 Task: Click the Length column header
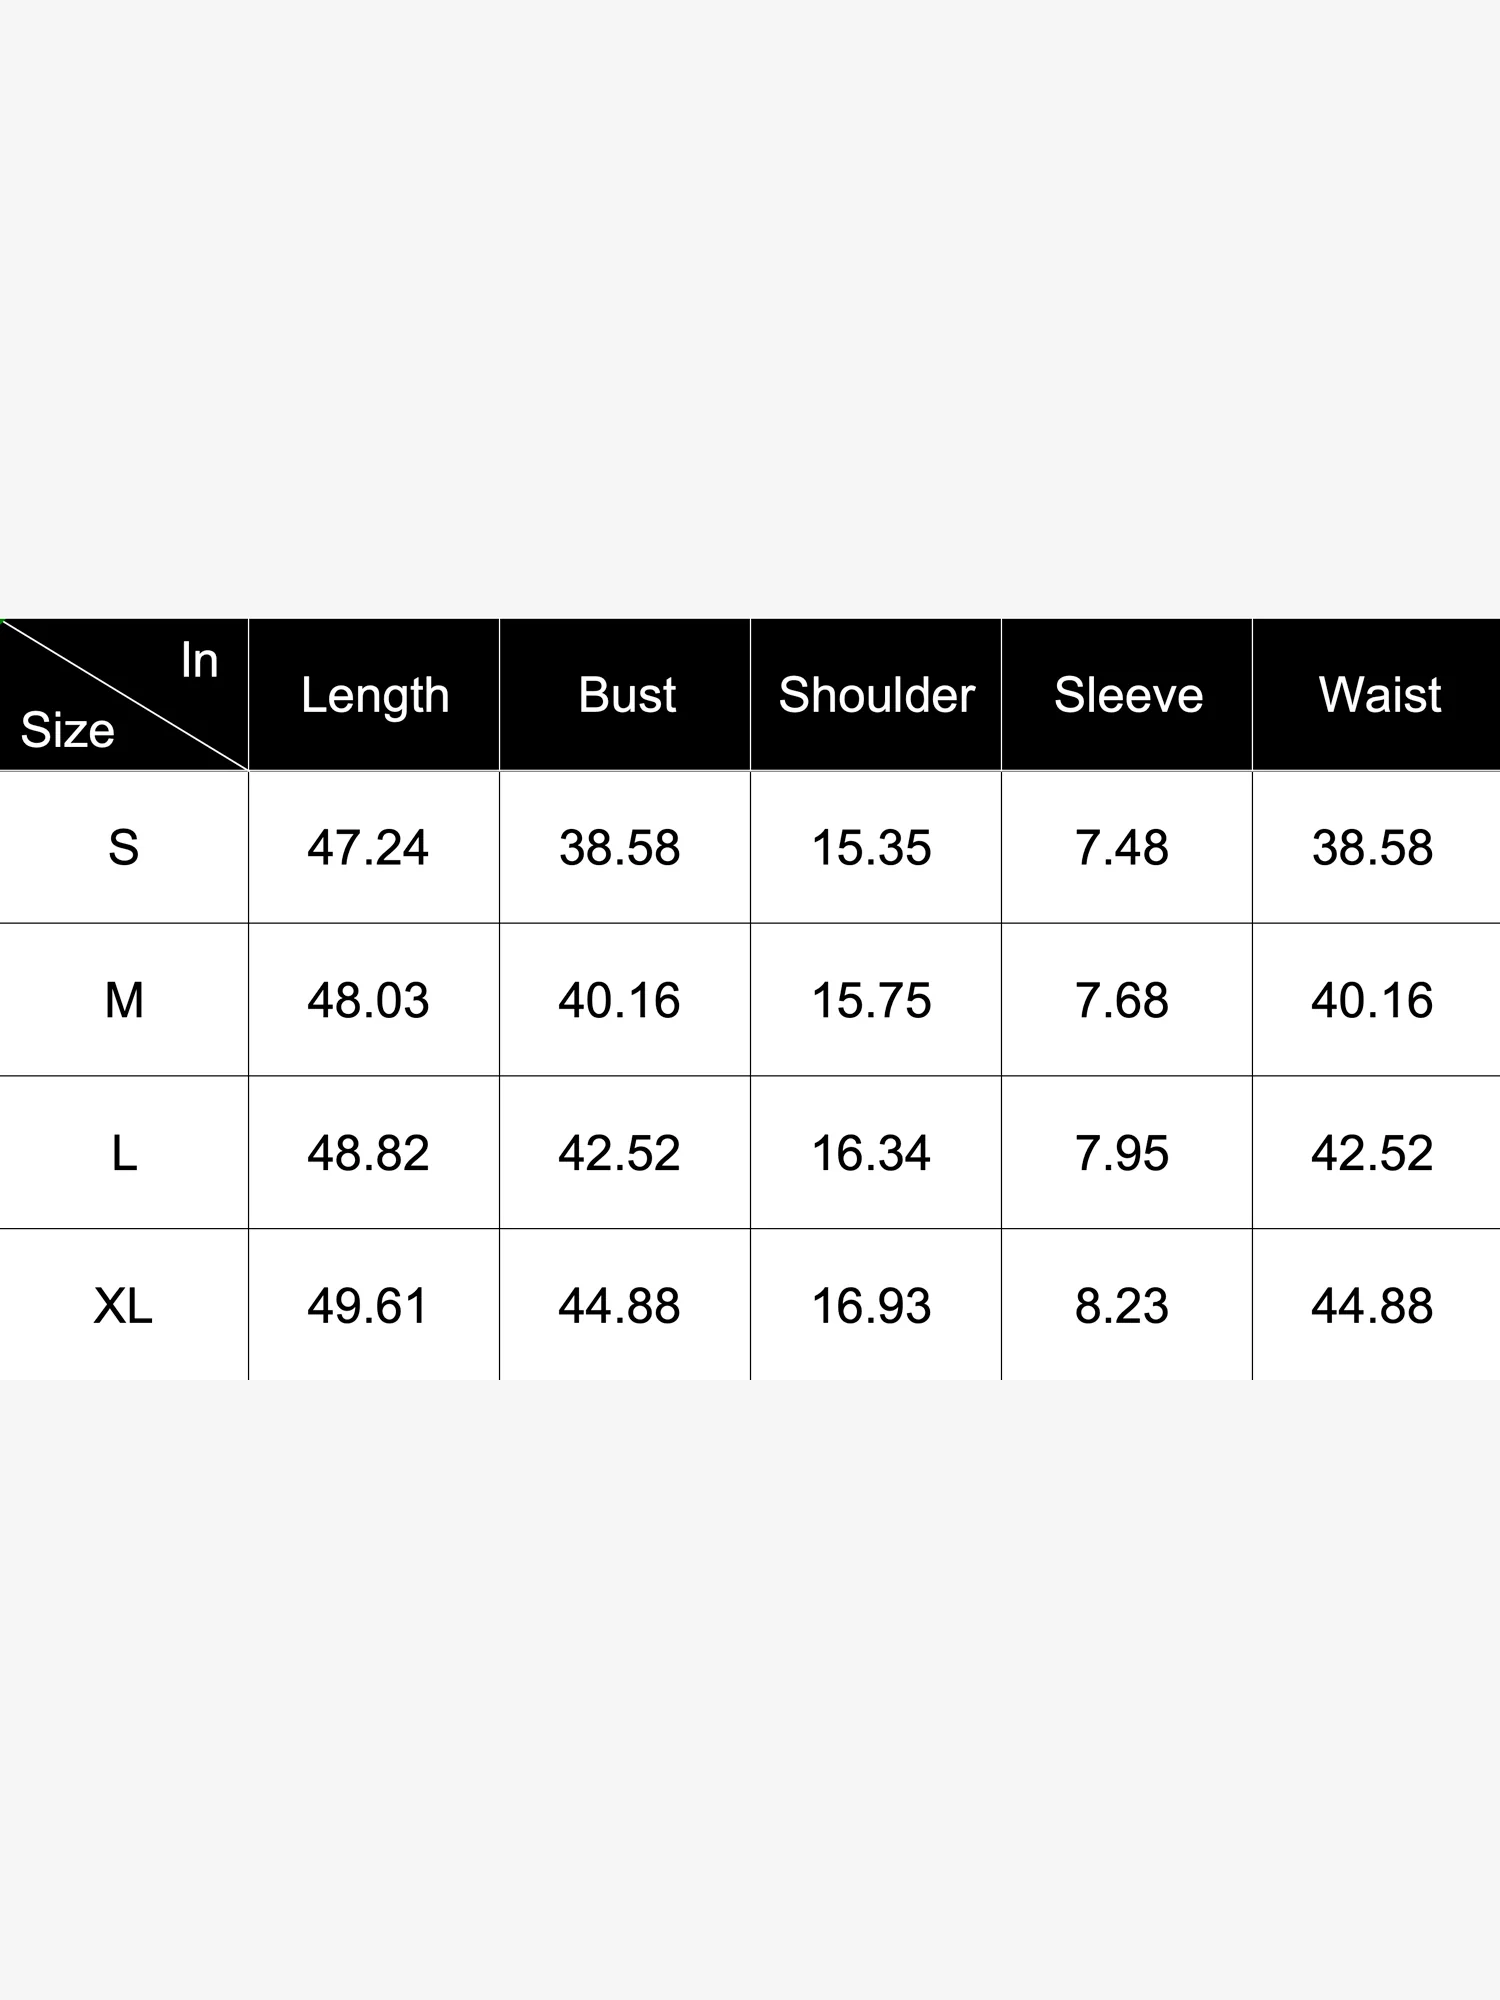pyautogui.click(x=375, y=695)
